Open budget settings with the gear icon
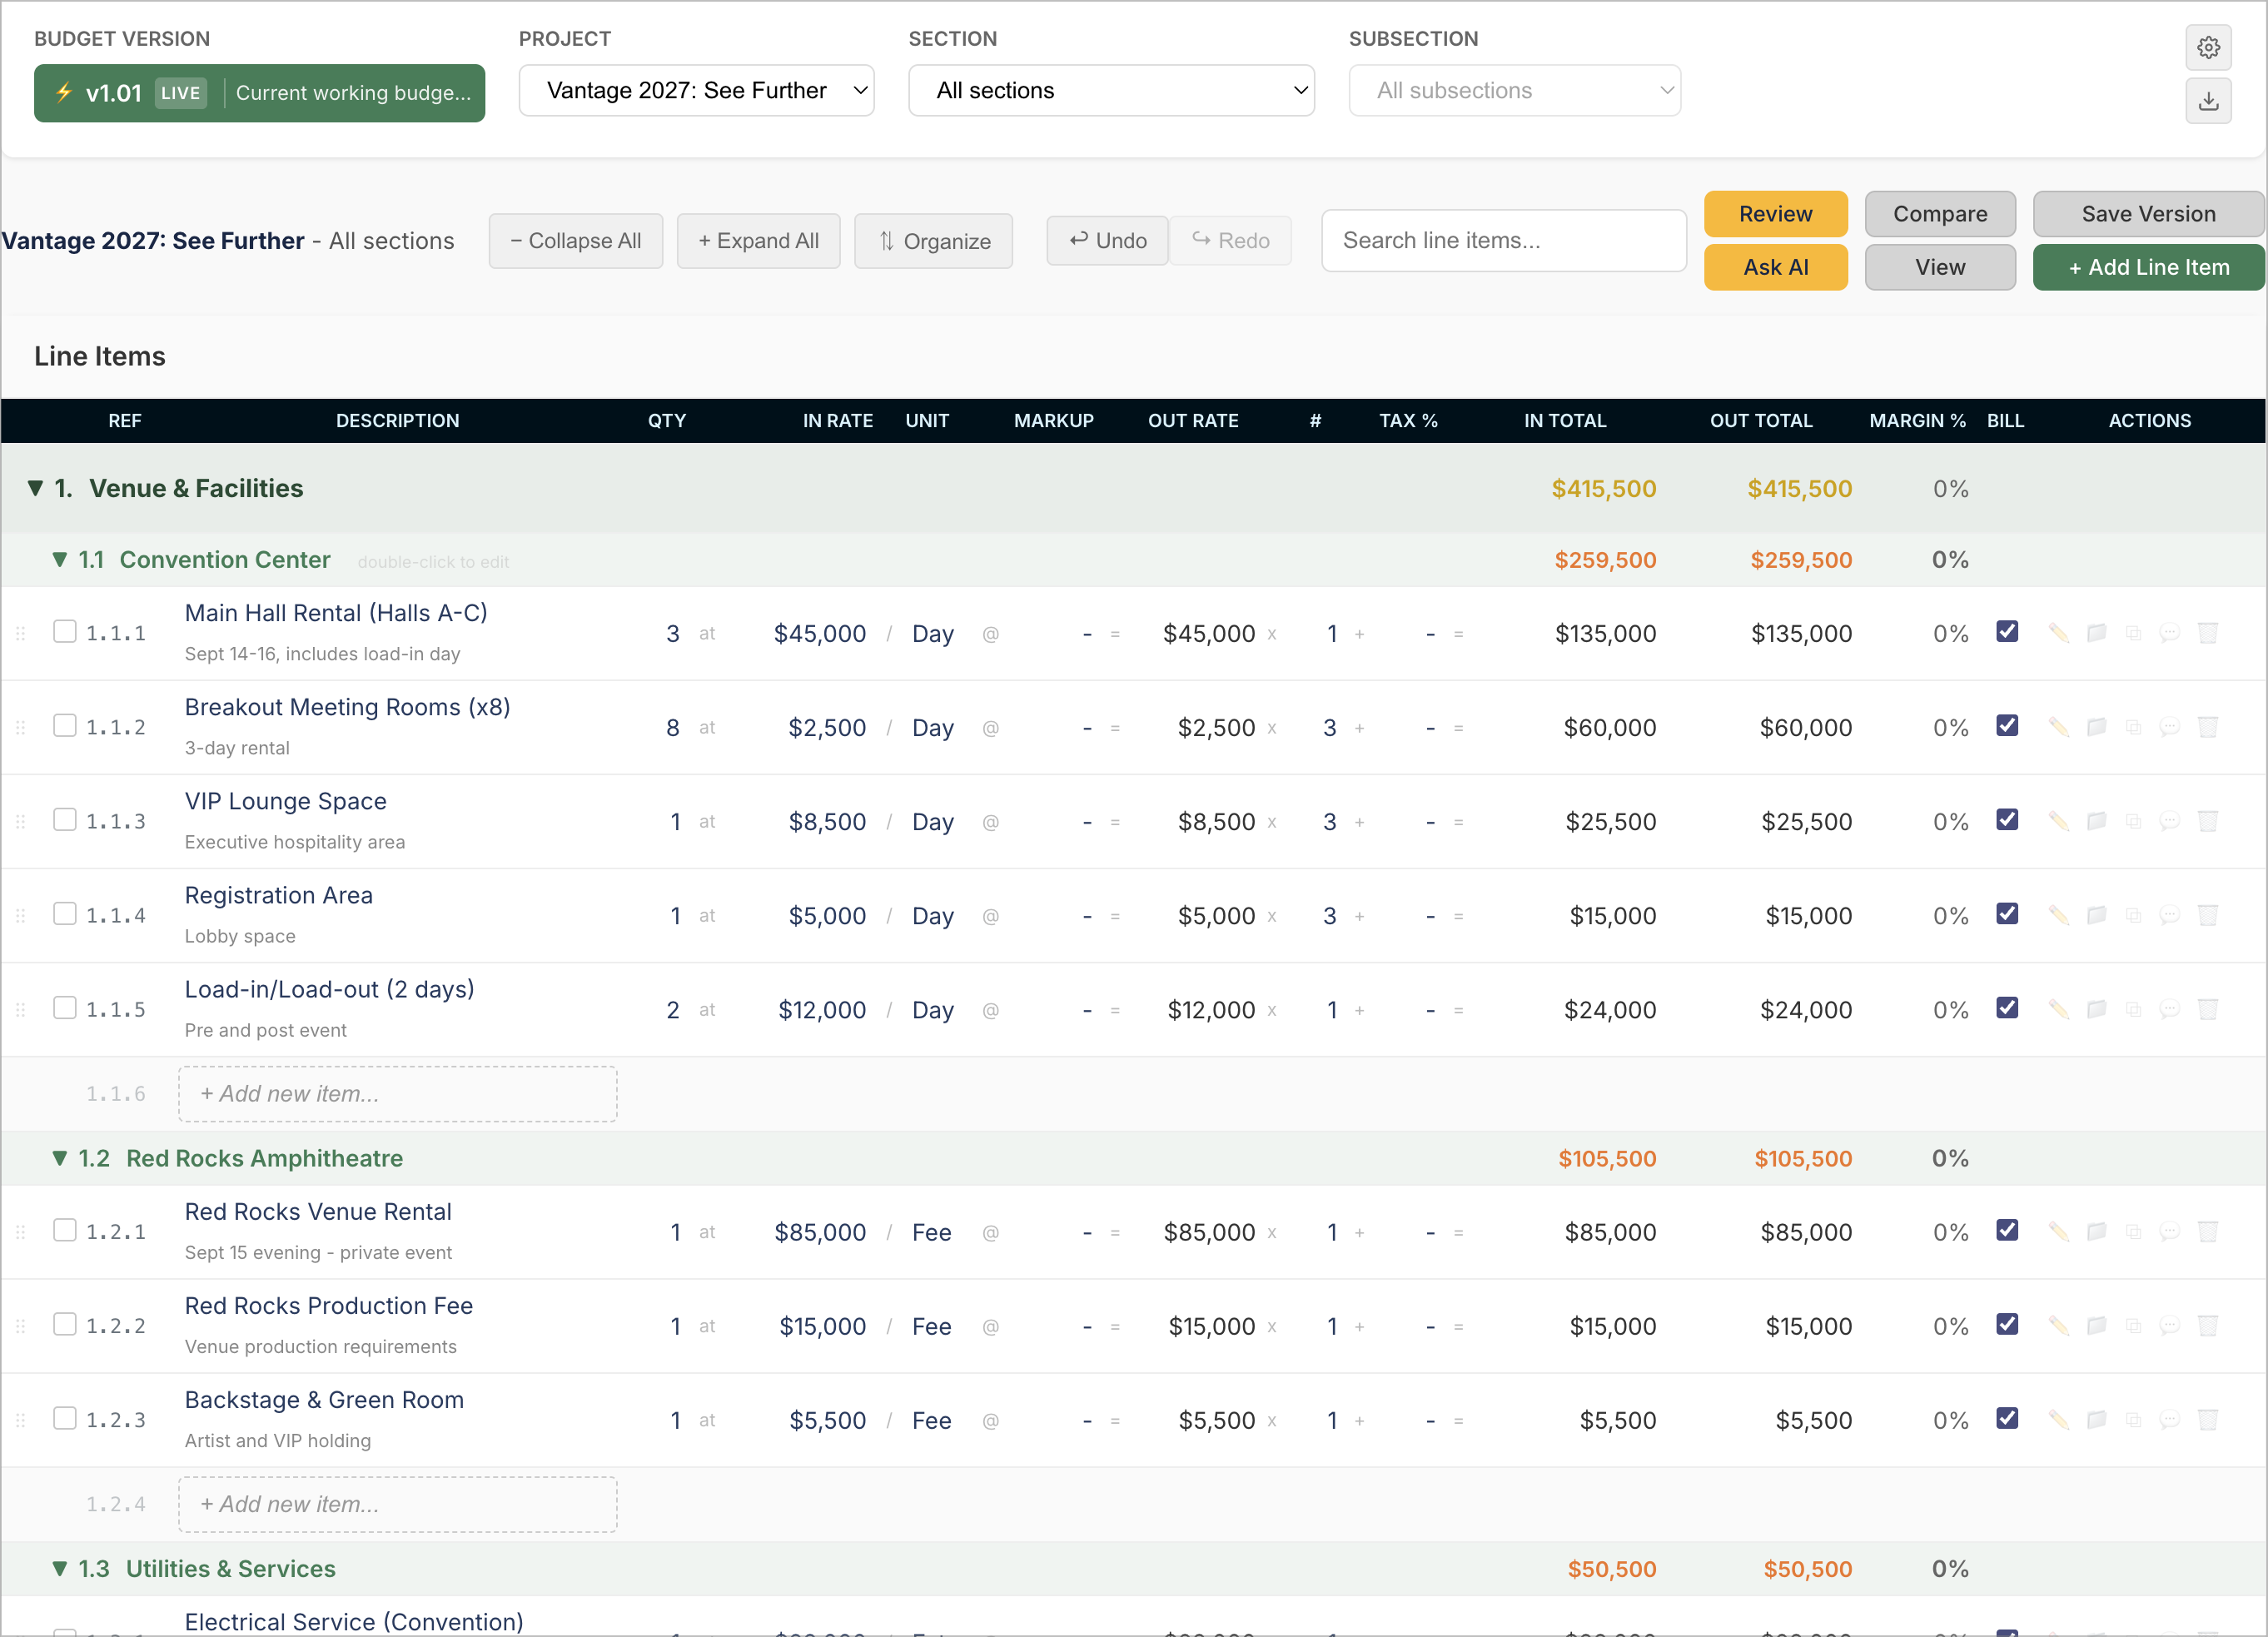 coord(2209,47)
